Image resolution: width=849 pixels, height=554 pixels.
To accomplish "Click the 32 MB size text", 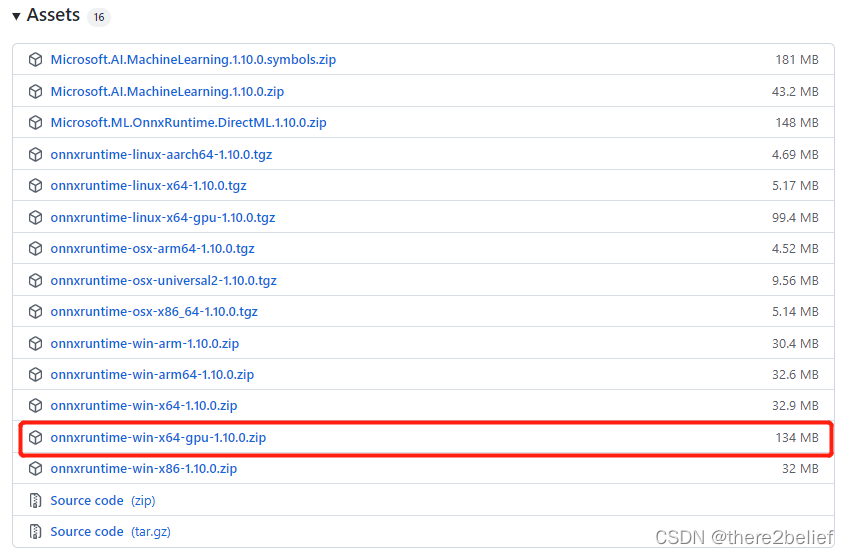I will 800,468.
